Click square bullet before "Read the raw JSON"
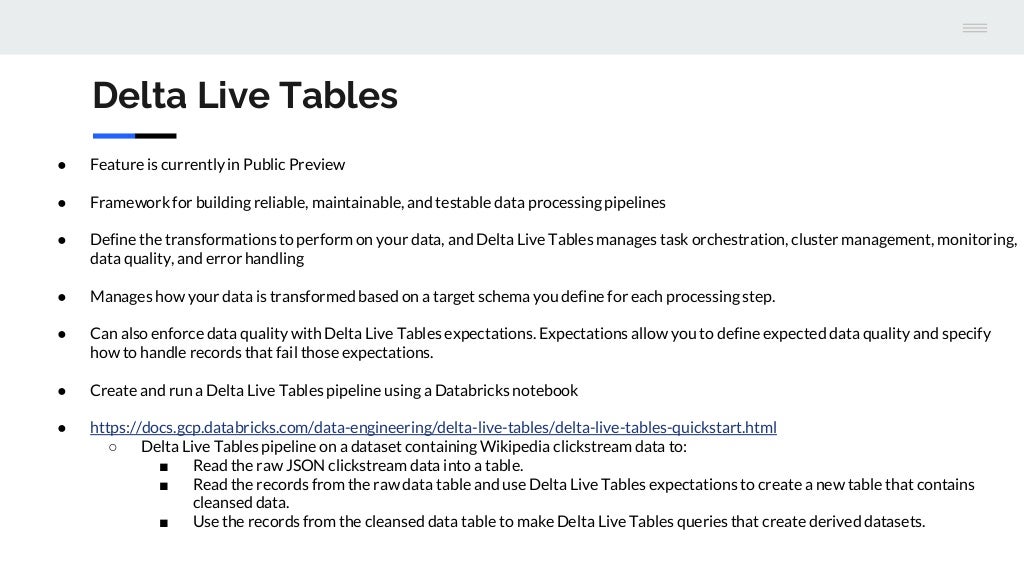1024x576 pixels. tap(164, 467)
